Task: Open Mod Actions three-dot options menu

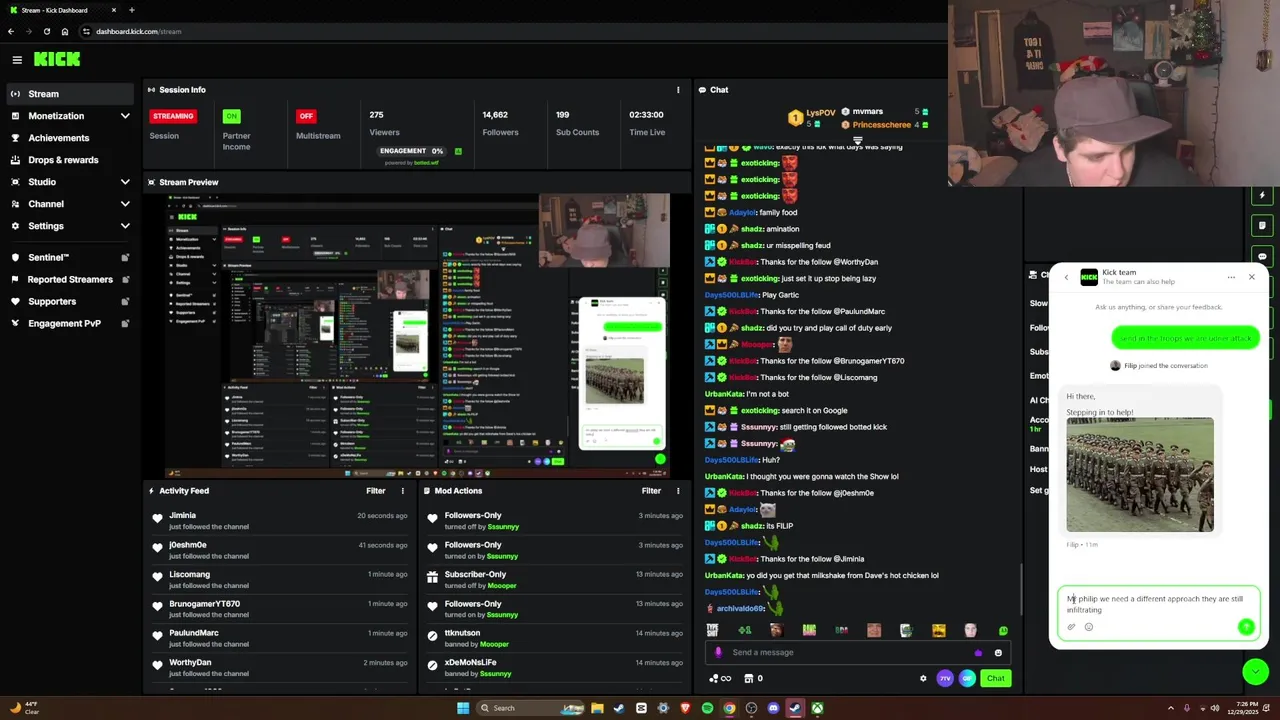Action: coord(678,491)
